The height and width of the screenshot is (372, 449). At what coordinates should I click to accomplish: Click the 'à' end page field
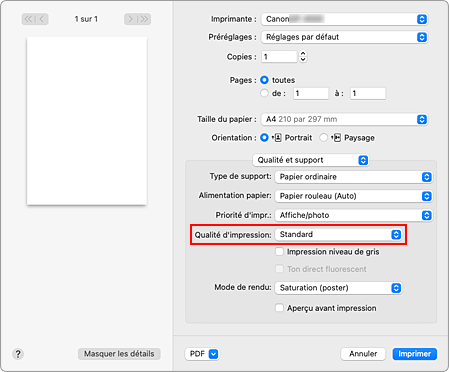pos(368,93)
